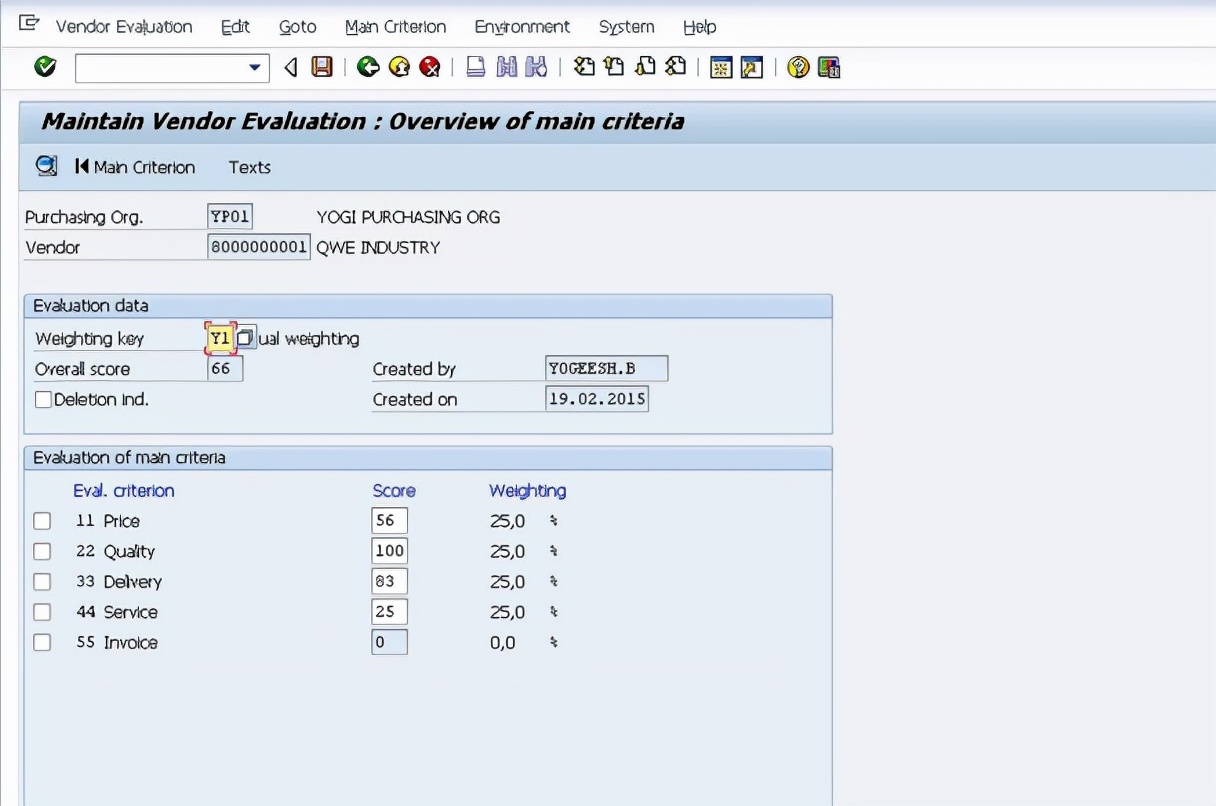This screenshot has height=806, width=1216.
Task: Open the Weighting key value help button
Action: 246,339
